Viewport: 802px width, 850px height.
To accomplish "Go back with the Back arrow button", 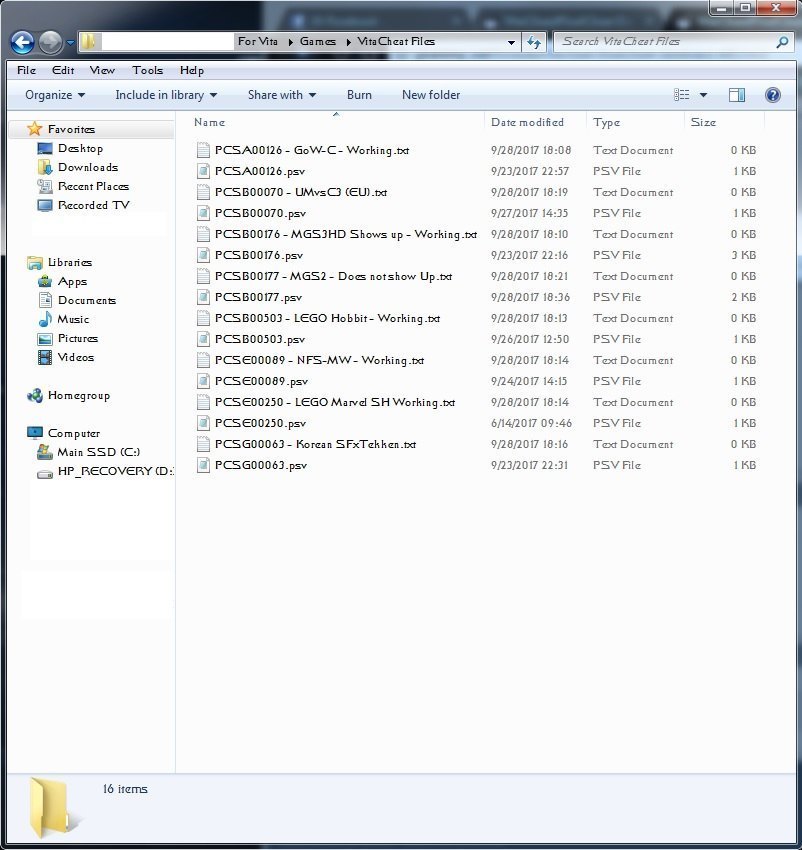I will [x=22, y=42].
